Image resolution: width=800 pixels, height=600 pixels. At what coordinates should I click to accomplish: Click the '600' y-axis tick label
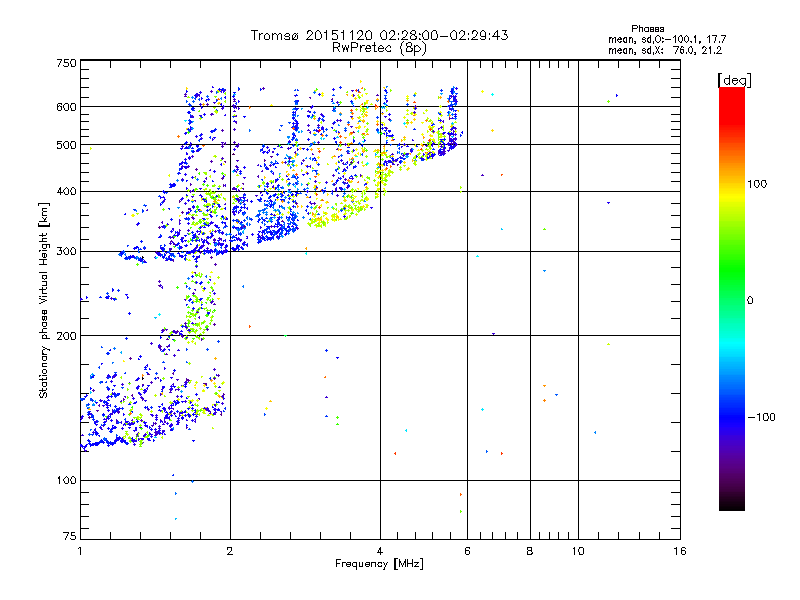pos(66,107)
